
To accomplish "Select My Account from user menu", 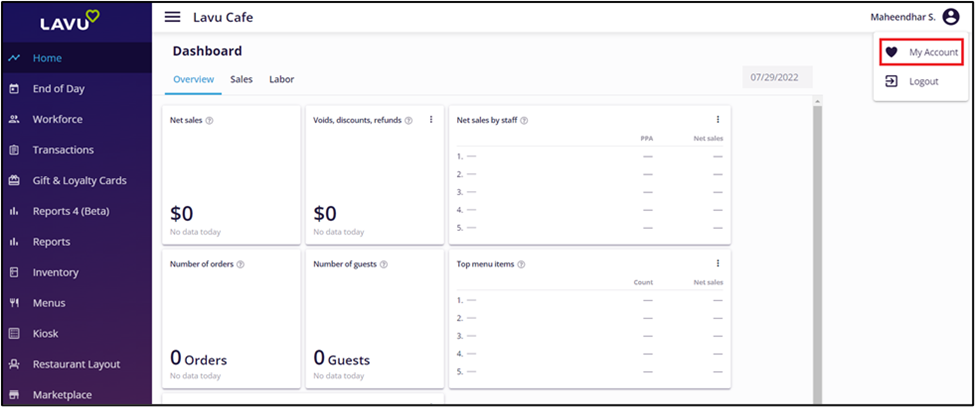I will [x=933, y=52].
